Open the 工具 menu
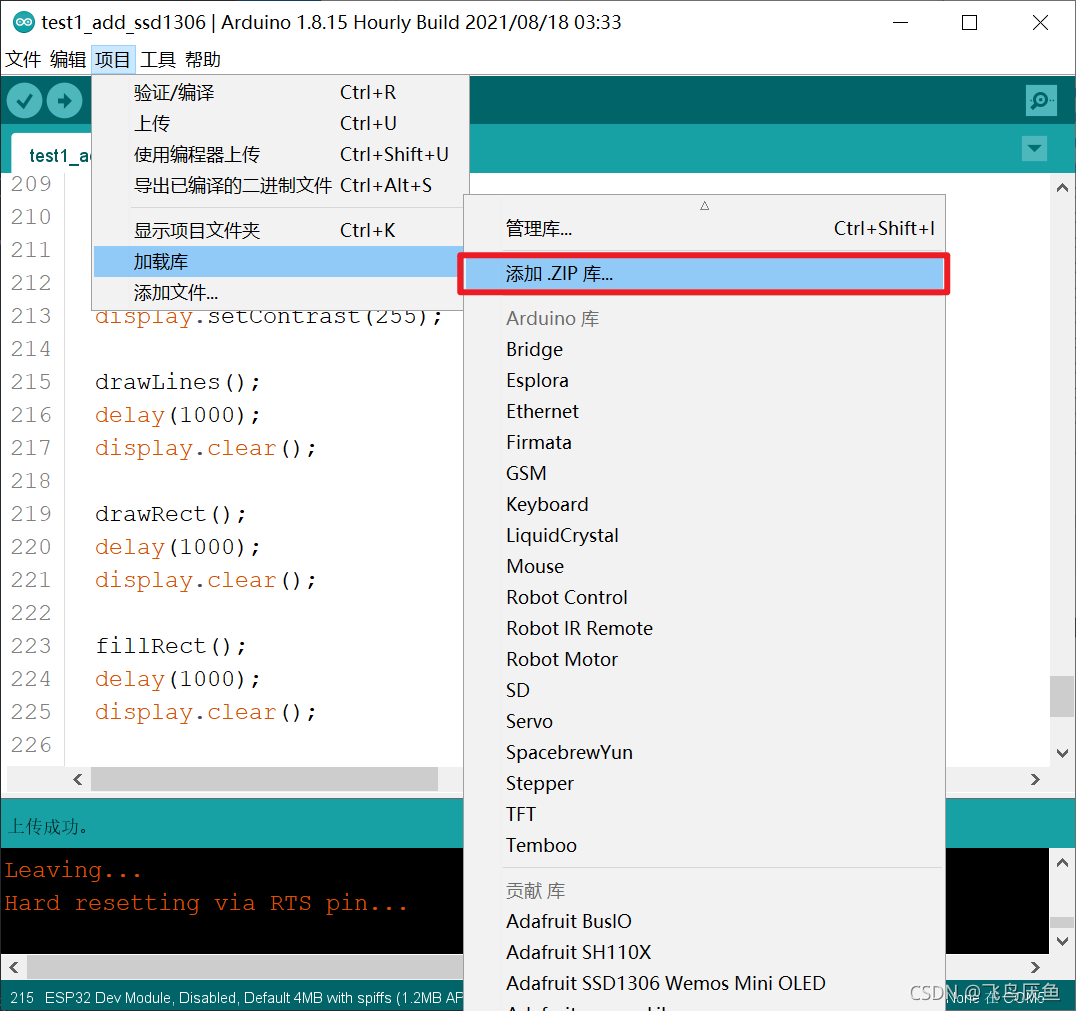Screen dimensions: 1076x1011 pos(158,60)
